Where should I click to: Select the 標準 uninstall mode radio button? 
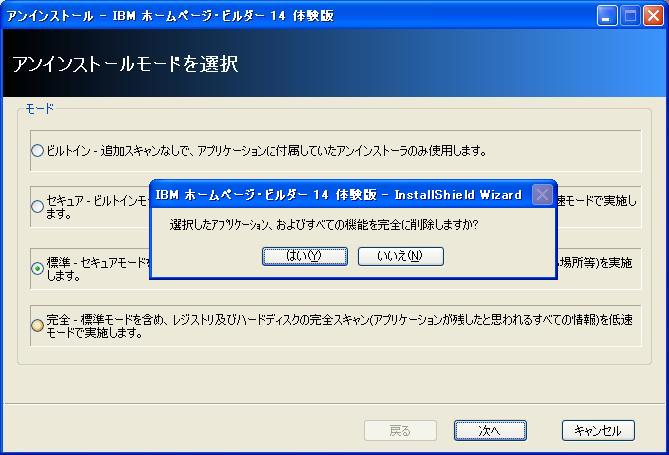pos(38,268)
